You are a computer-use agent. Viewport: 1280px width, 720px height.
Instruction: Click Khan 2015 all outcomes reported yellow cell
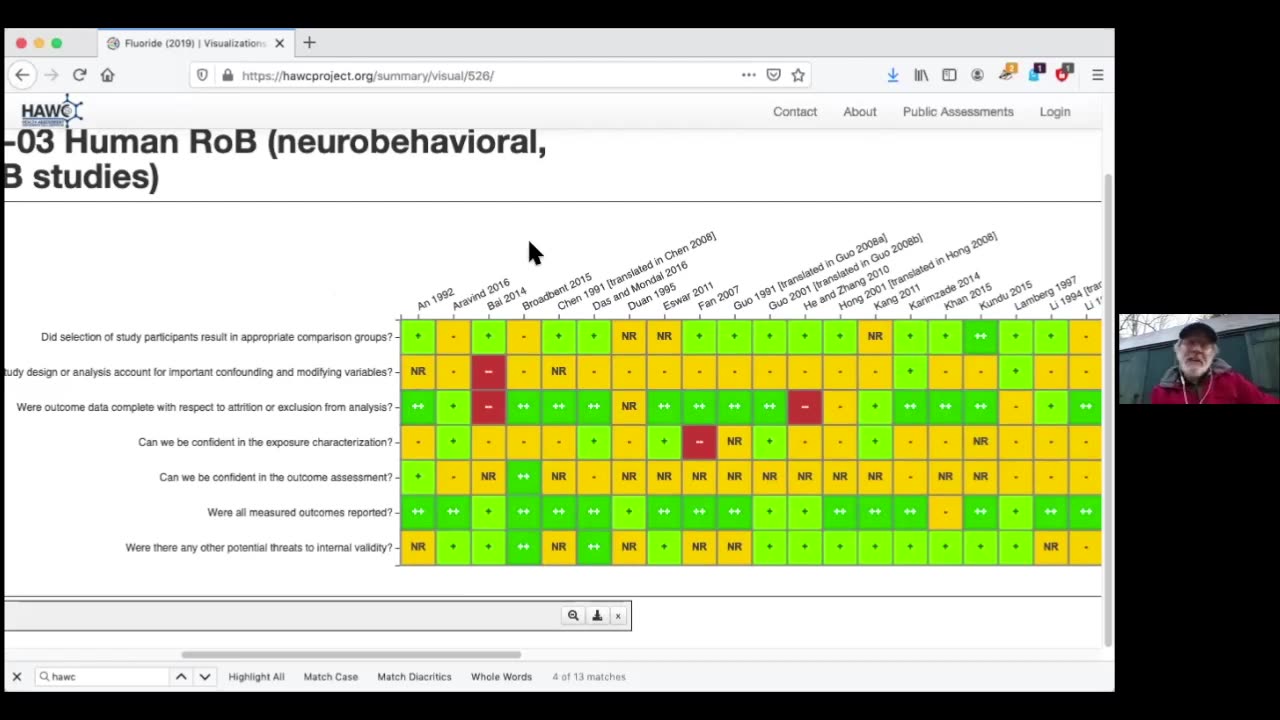coord(945,512)
